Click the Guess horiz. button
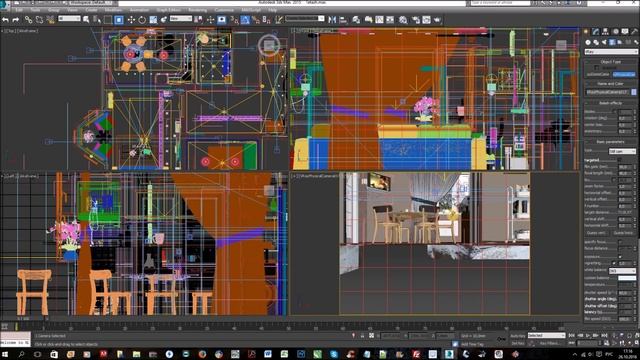Image resolution: width=640 pixels, height=360 pixels. pyautogui.click(x=623, y=233)
